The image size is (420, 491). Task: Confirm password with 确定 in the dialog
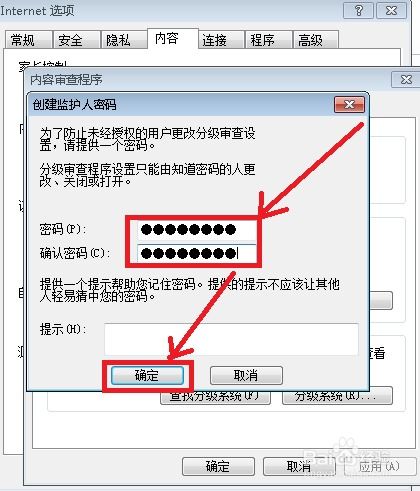pos(147,376)
